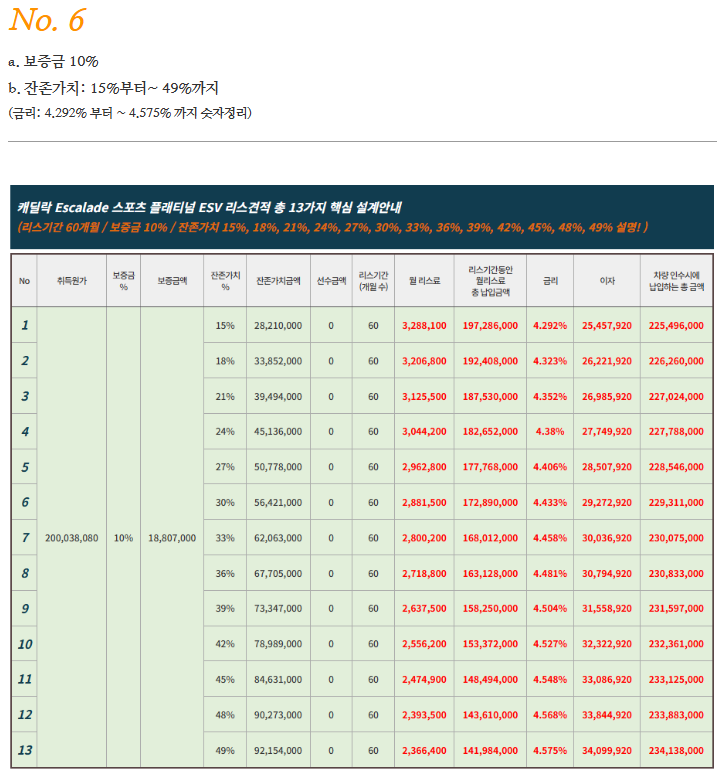The width and height of the screenshot is (718, 776).
Task: Click interest rate 4.568%
Action: click(x=550, y=715)
